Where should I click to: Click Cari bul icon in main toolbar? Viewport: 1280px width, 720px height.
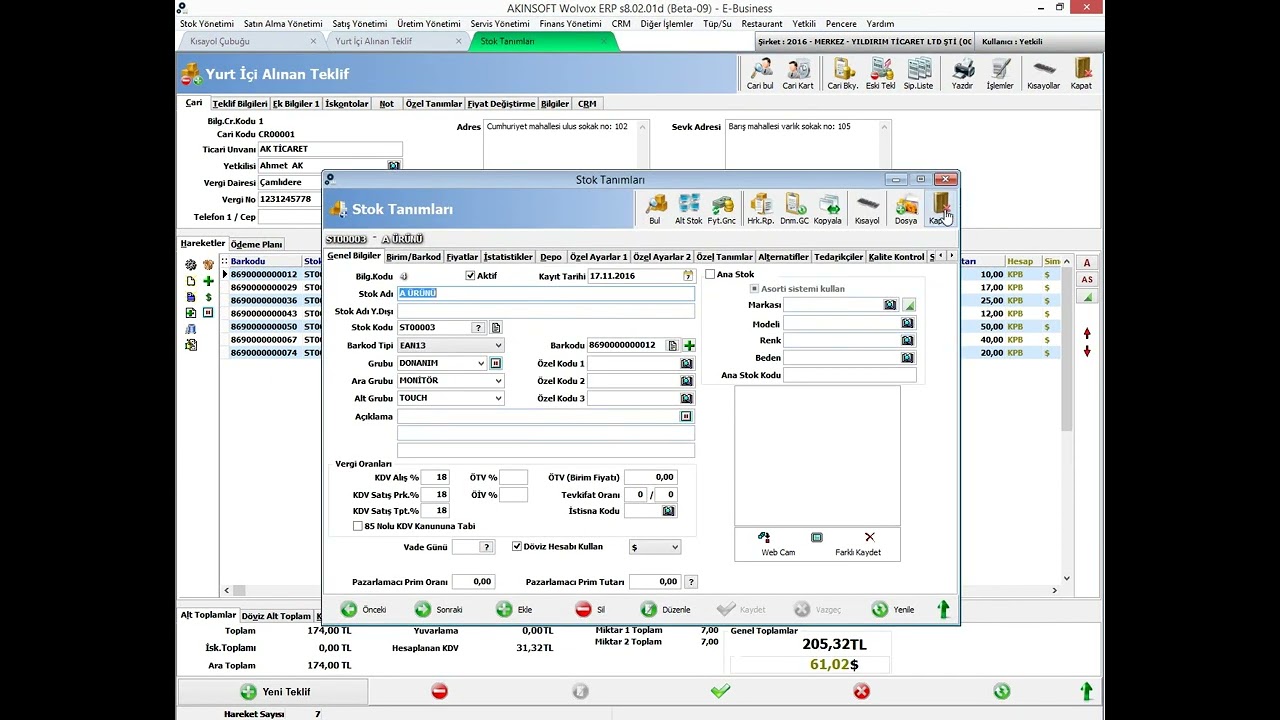tap(760, 74)
